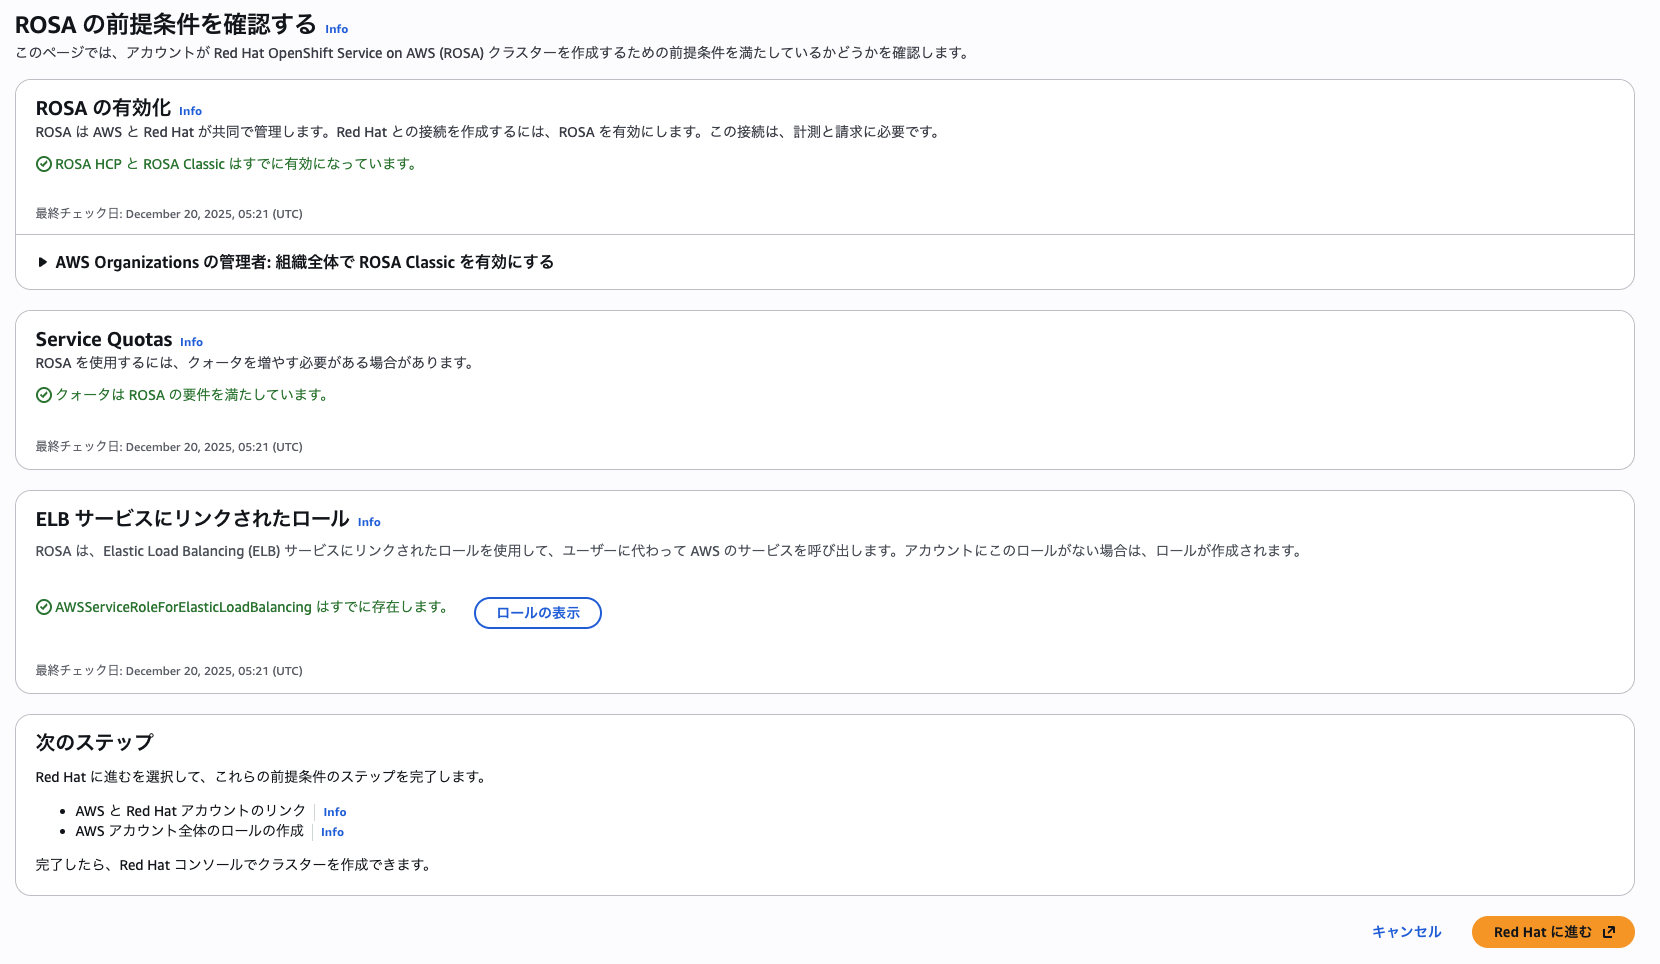
Task: Click the Service Quotas section heading
Action: 104,340
